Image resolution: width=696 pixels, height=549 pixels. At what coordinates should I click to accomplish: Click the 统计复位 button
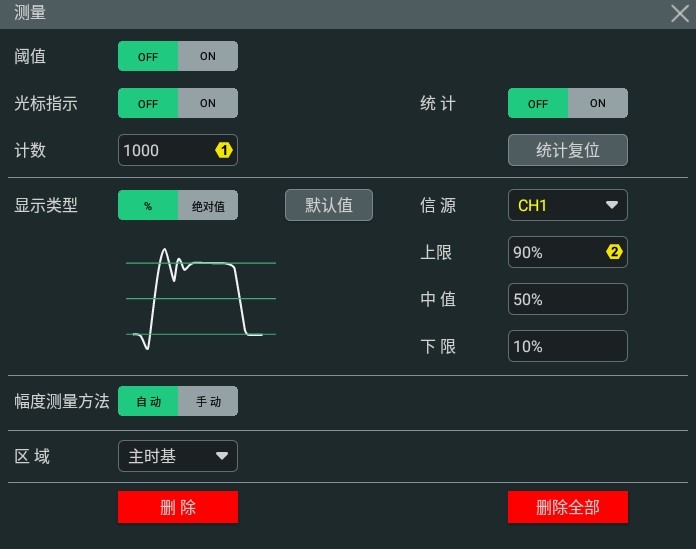567,150
